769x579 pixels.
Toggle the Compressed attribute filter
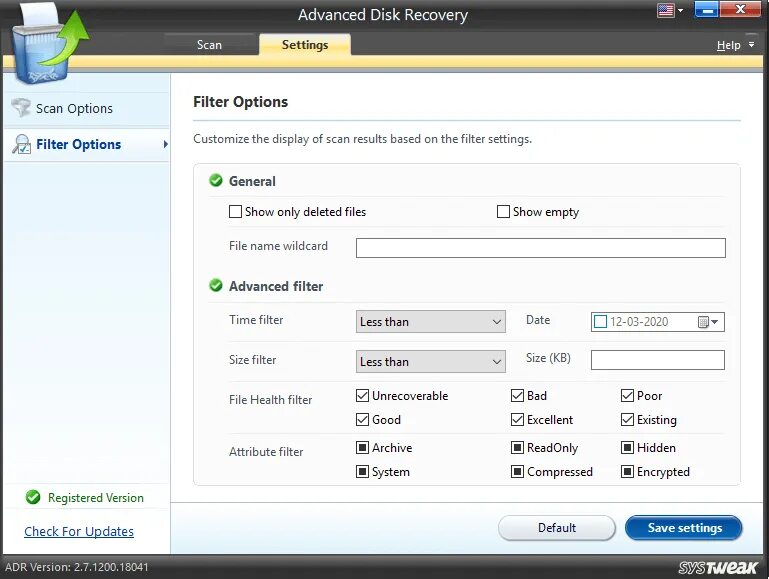pos(517,472)
